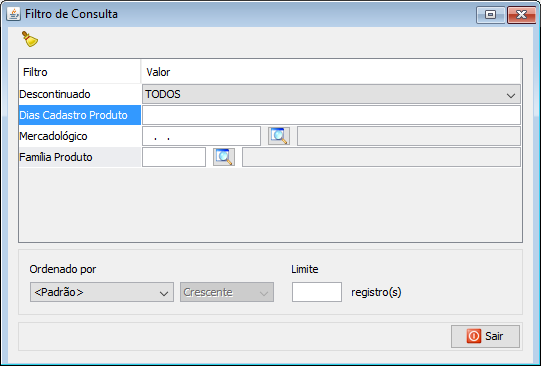Click the Mercadológico code input field
The height and width of the screenshot is (366, 541).
click(201, 136)
